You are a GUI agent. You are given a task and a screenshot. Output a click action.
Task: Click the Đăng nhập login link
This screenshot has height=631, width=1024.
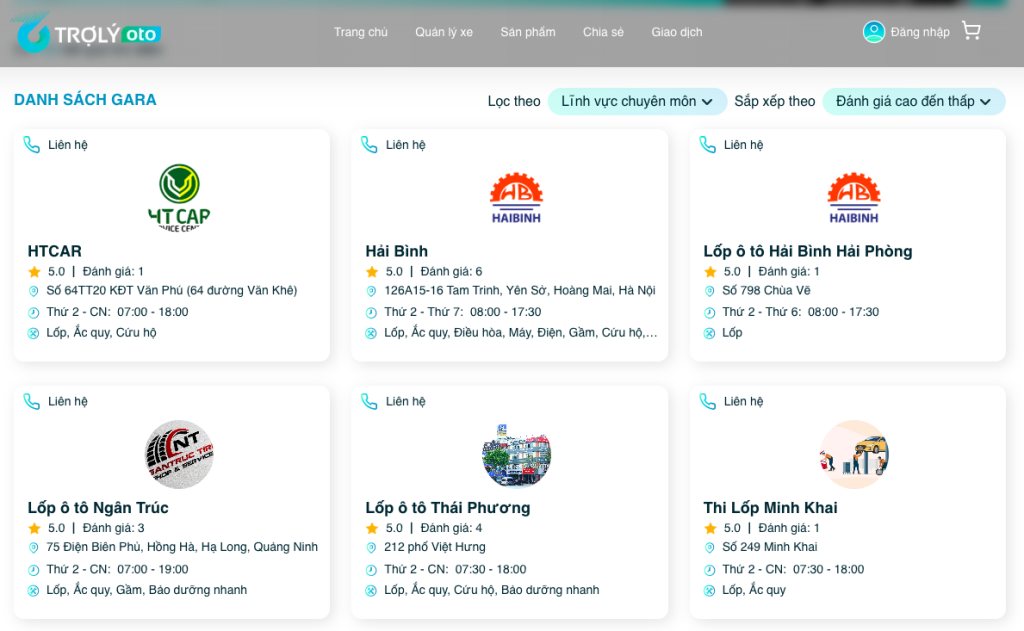[920, 32]
